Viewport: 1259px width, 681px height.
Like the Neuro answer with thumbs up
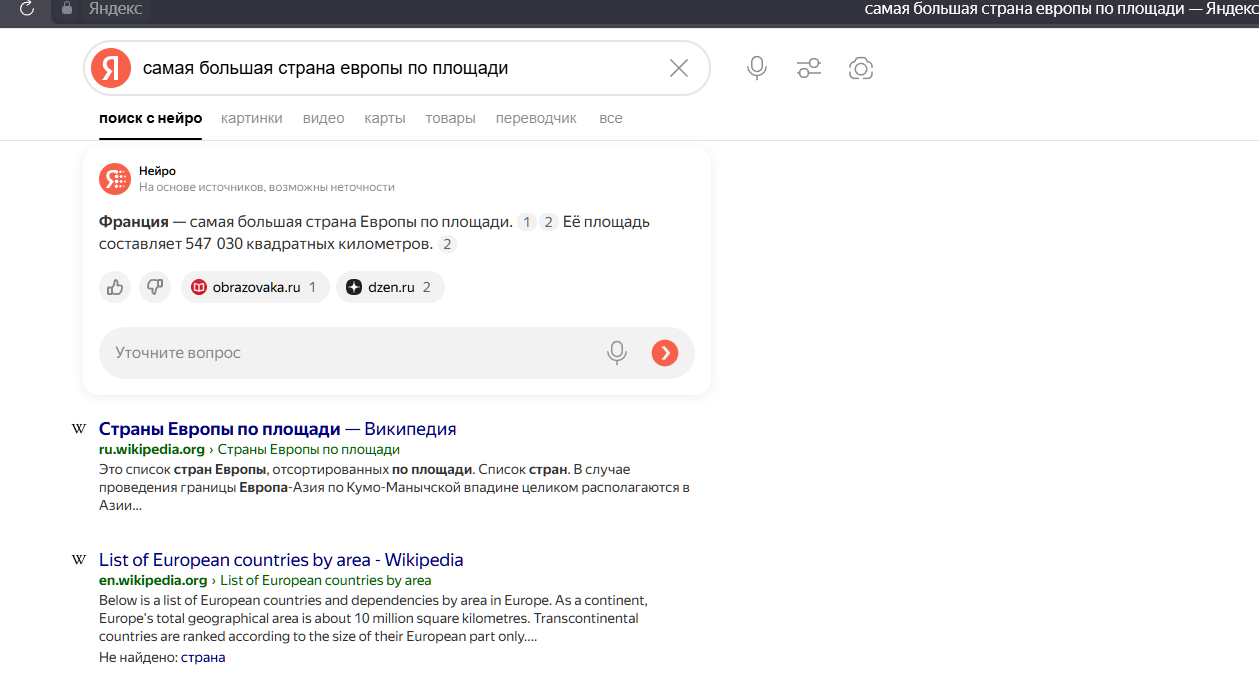115,287
